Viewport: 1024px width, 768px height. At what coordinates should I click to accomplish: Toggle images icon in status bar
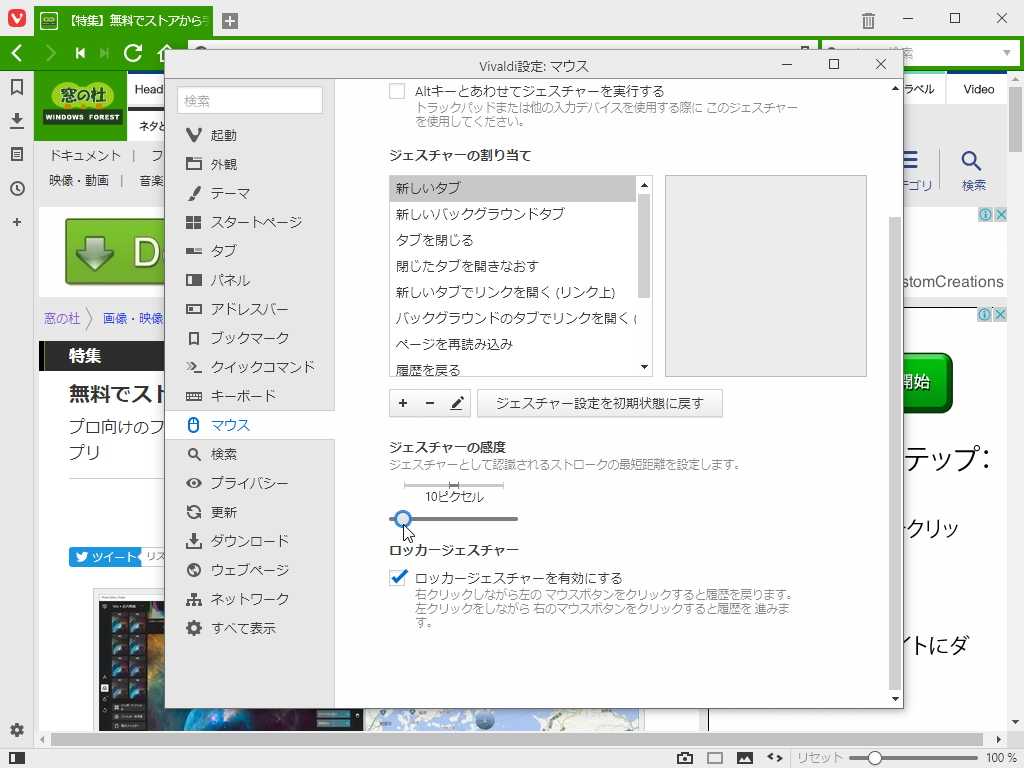[x=745, y=758]
